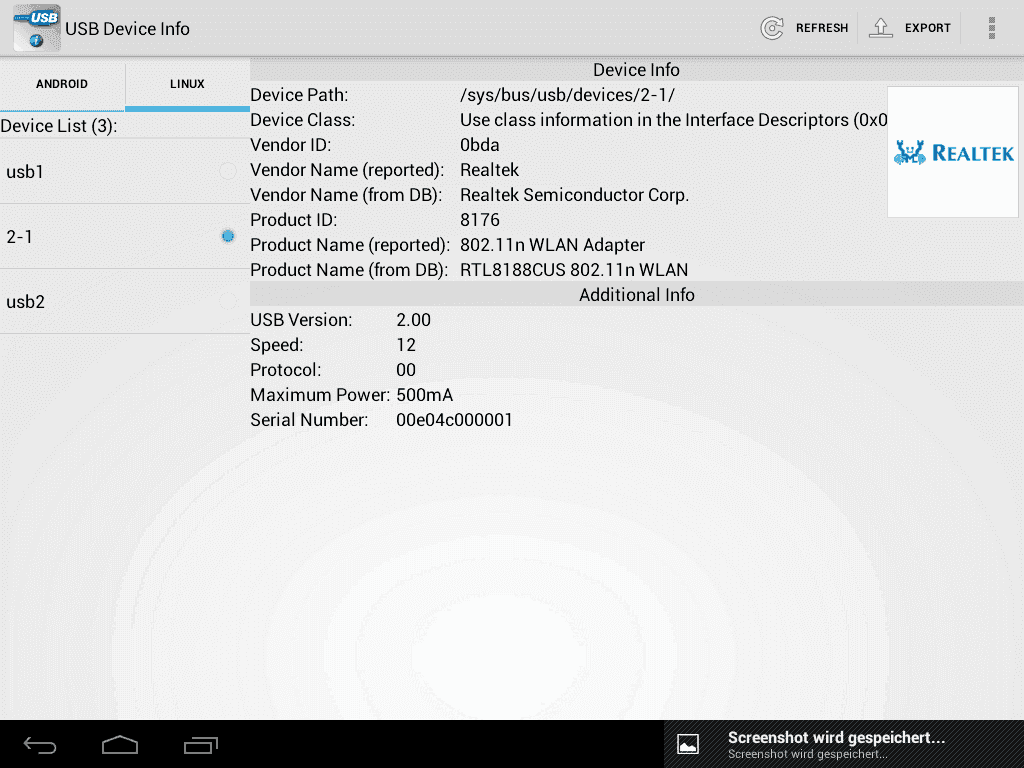Click the Export upload arrow icon
Screen dimensions: 1024x768
(880, 28)
